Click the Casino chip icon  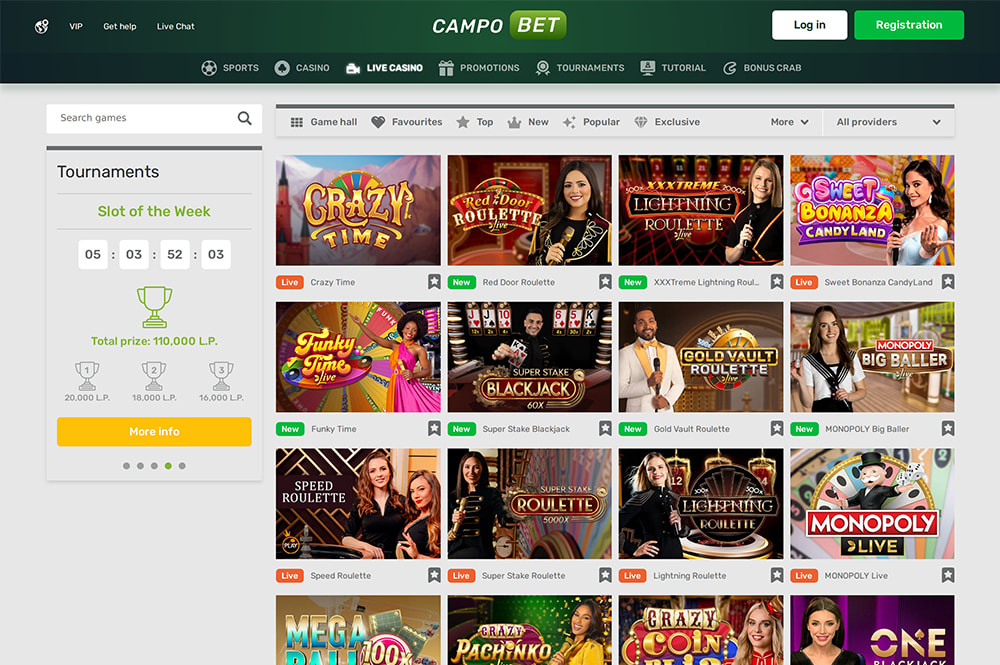click(x=282, y=68)
